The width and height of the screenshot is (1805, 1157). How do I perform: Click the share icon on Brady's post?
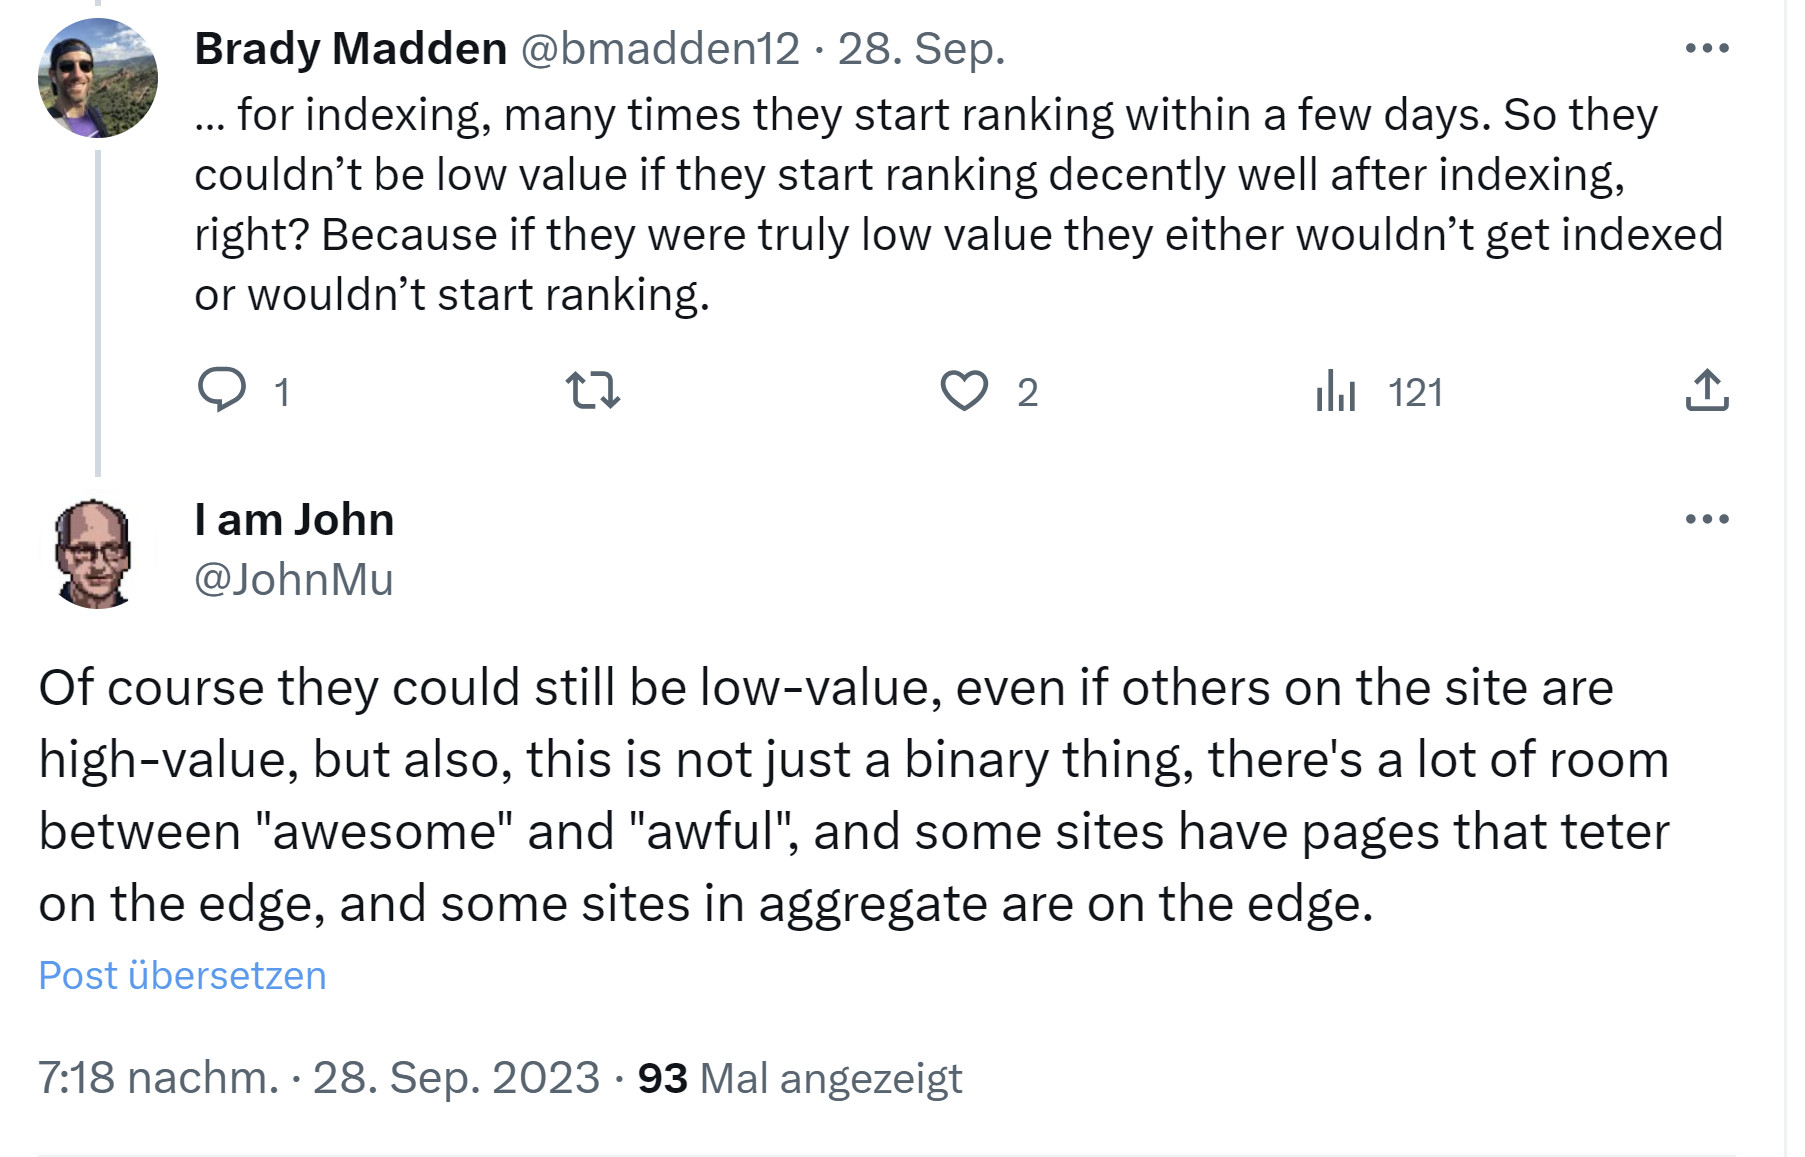(1706, 390)
